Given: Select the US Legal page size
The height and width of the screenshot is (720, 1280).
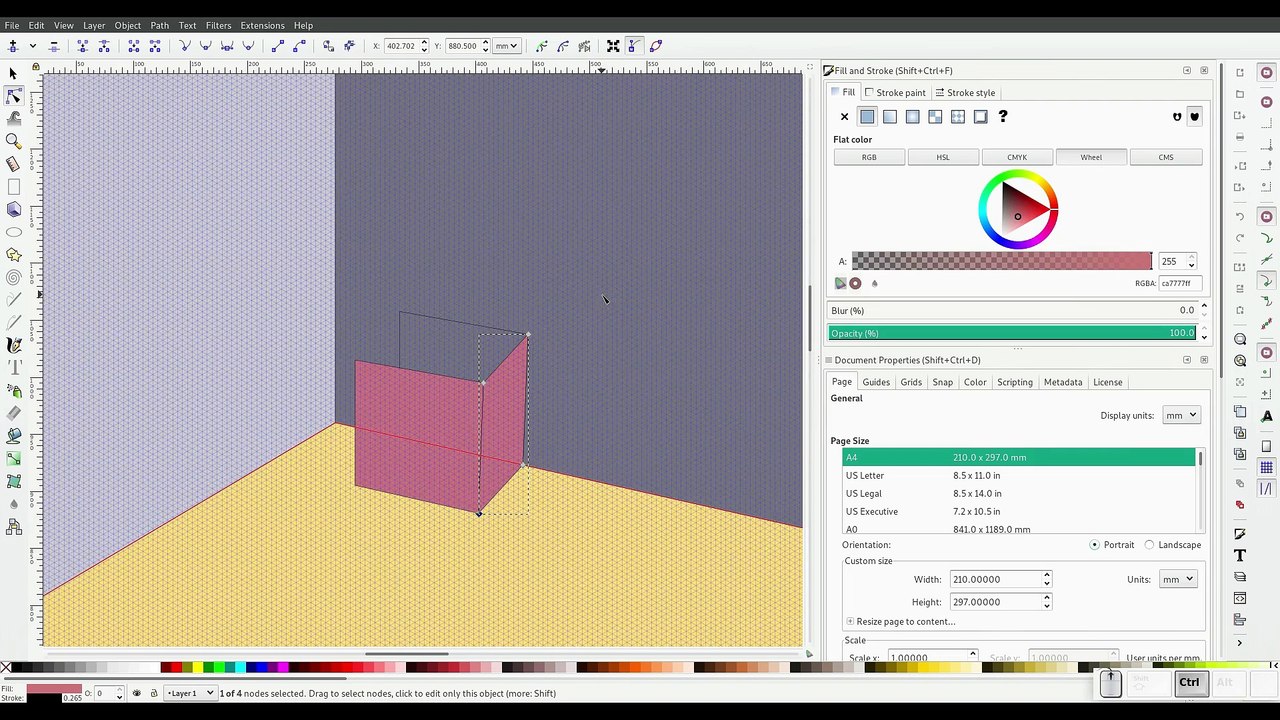Looking at the screenshot, I should point(1019,494).
